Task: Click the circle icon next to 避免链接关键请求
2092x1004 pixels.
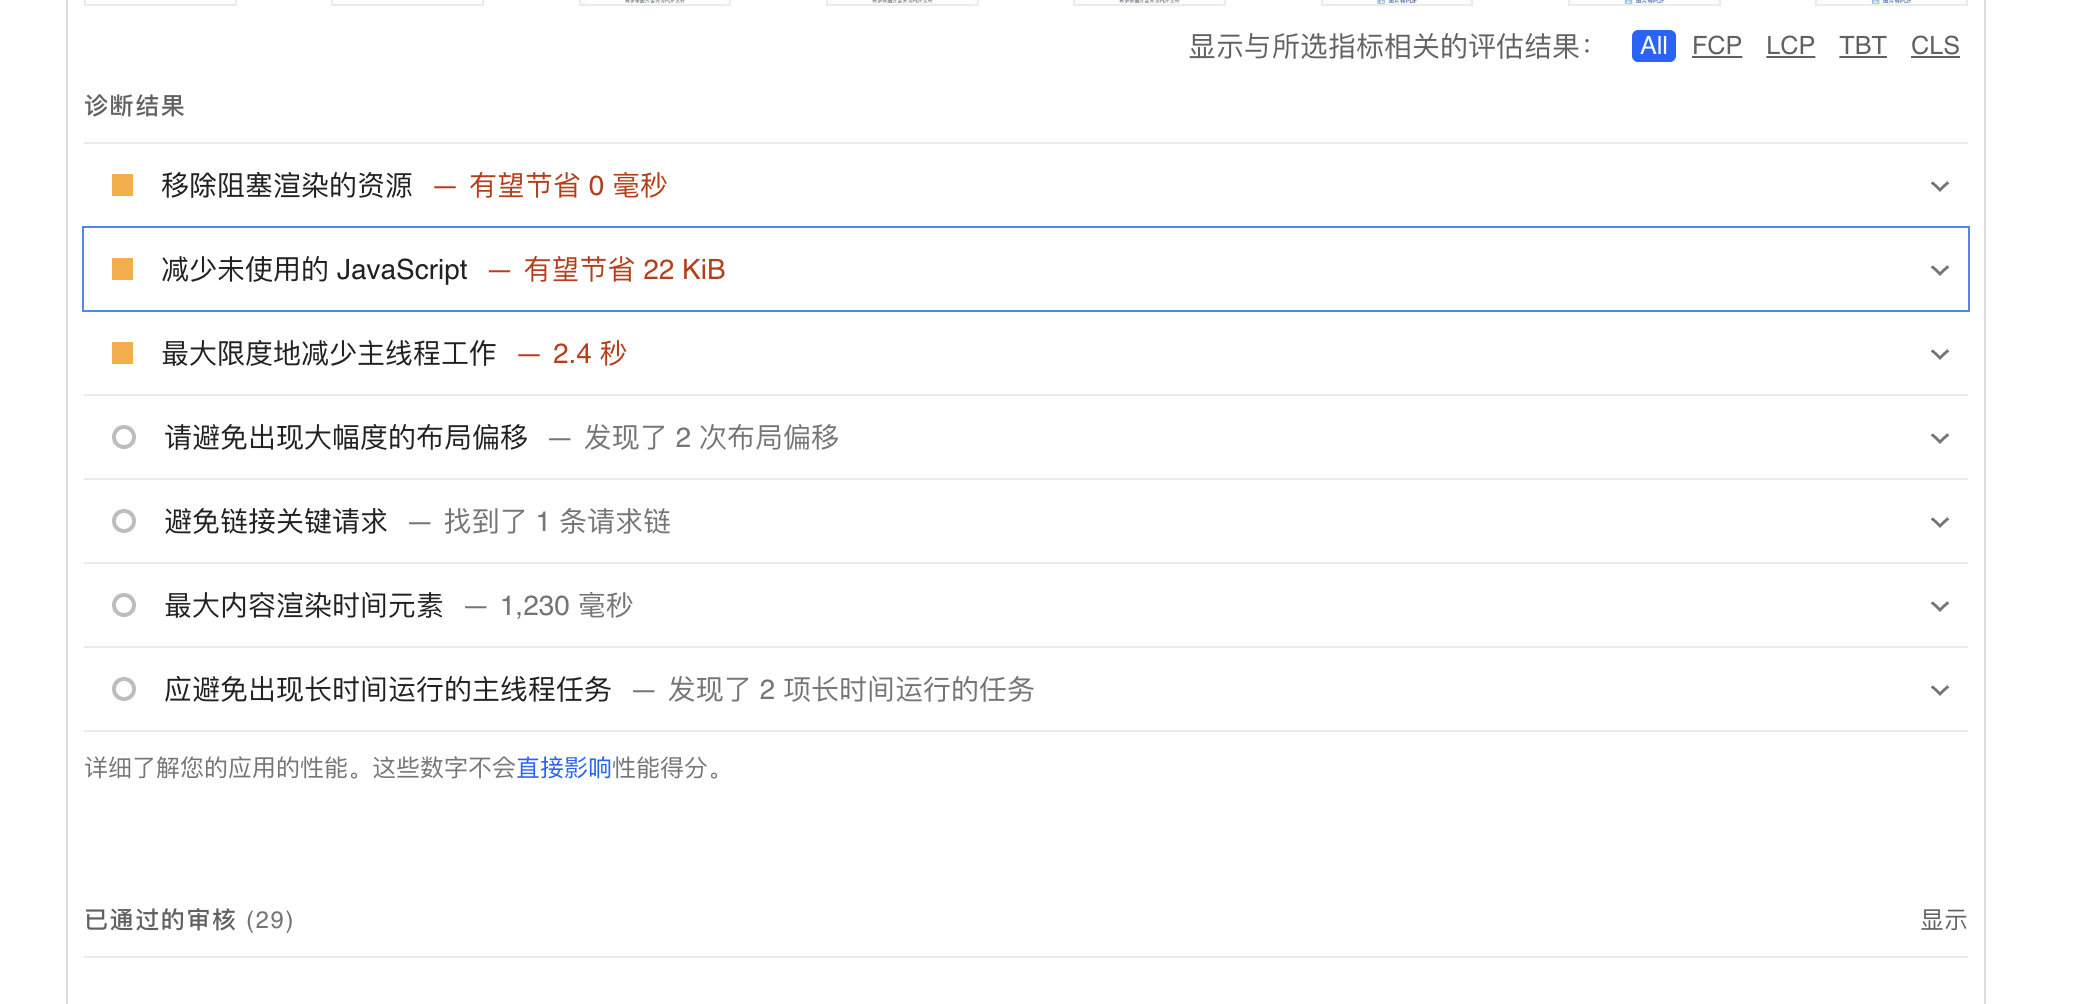Action: coord(124,522)
